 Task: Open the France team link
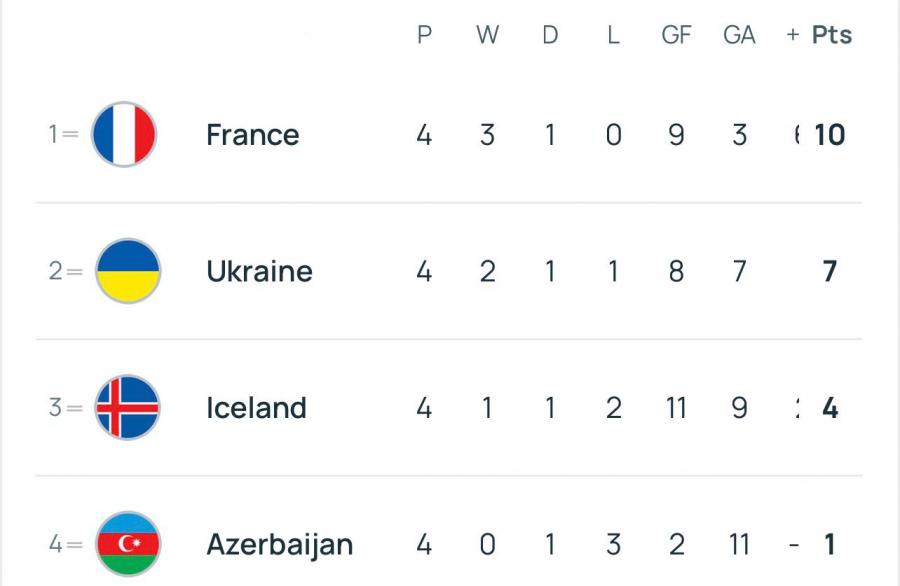click(252, 135)
